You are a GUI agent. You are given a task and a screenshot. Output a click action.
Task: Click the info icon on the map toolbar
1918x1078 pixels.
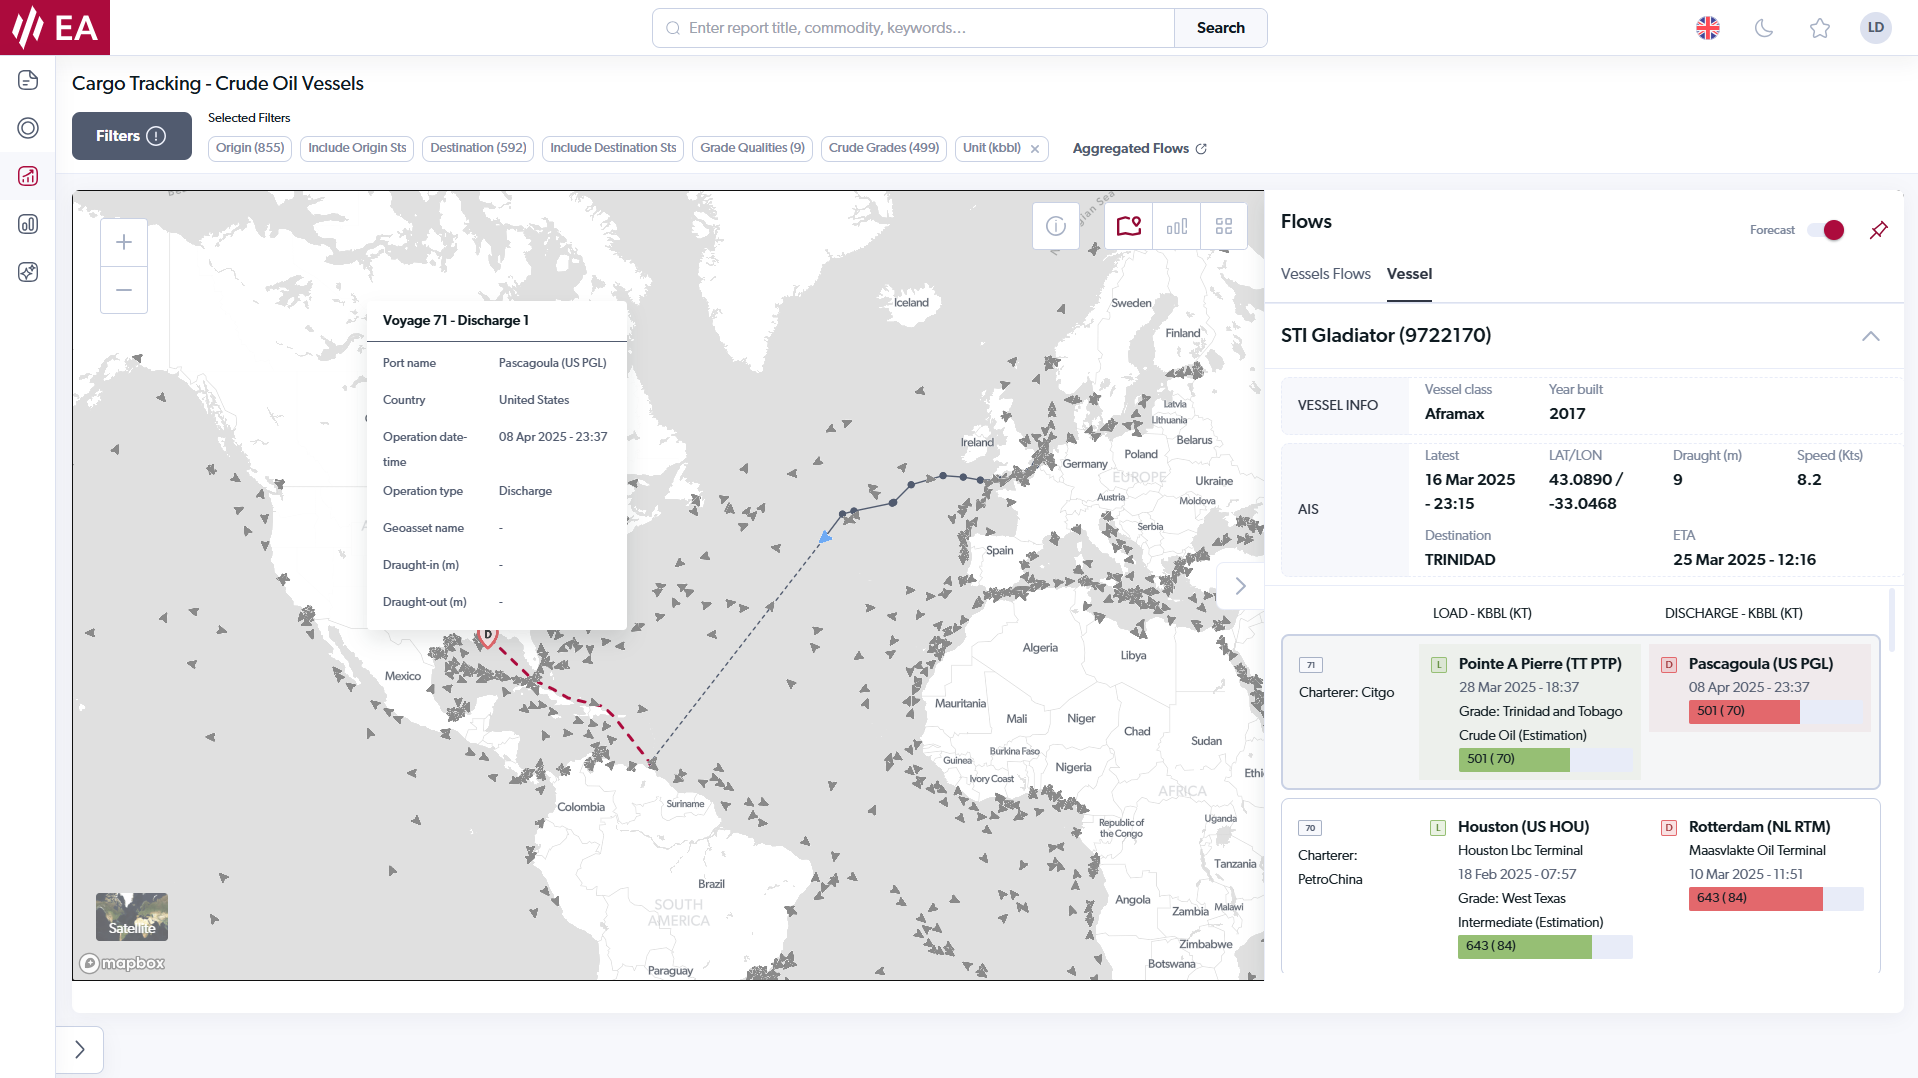pyautogui.click(x=1055, y=226)
